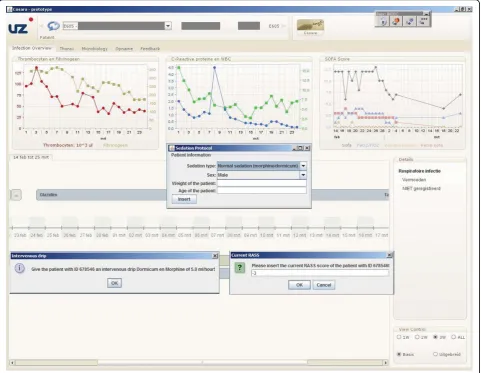481x373 pixels.
Task: Collapse the Diurotica row with minus button
Action: (16, 195)
